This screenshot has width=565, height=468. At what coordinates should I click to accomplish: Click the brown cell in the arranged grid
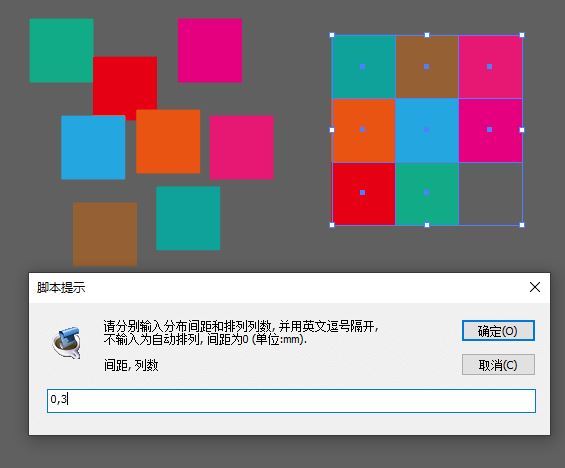(427, 67)
